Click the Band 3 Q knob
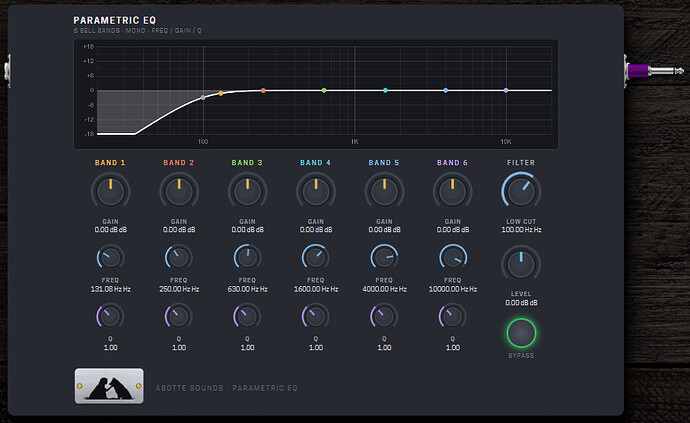The width and height of the screenshot is (690, 423). click(x=247, y=316)
